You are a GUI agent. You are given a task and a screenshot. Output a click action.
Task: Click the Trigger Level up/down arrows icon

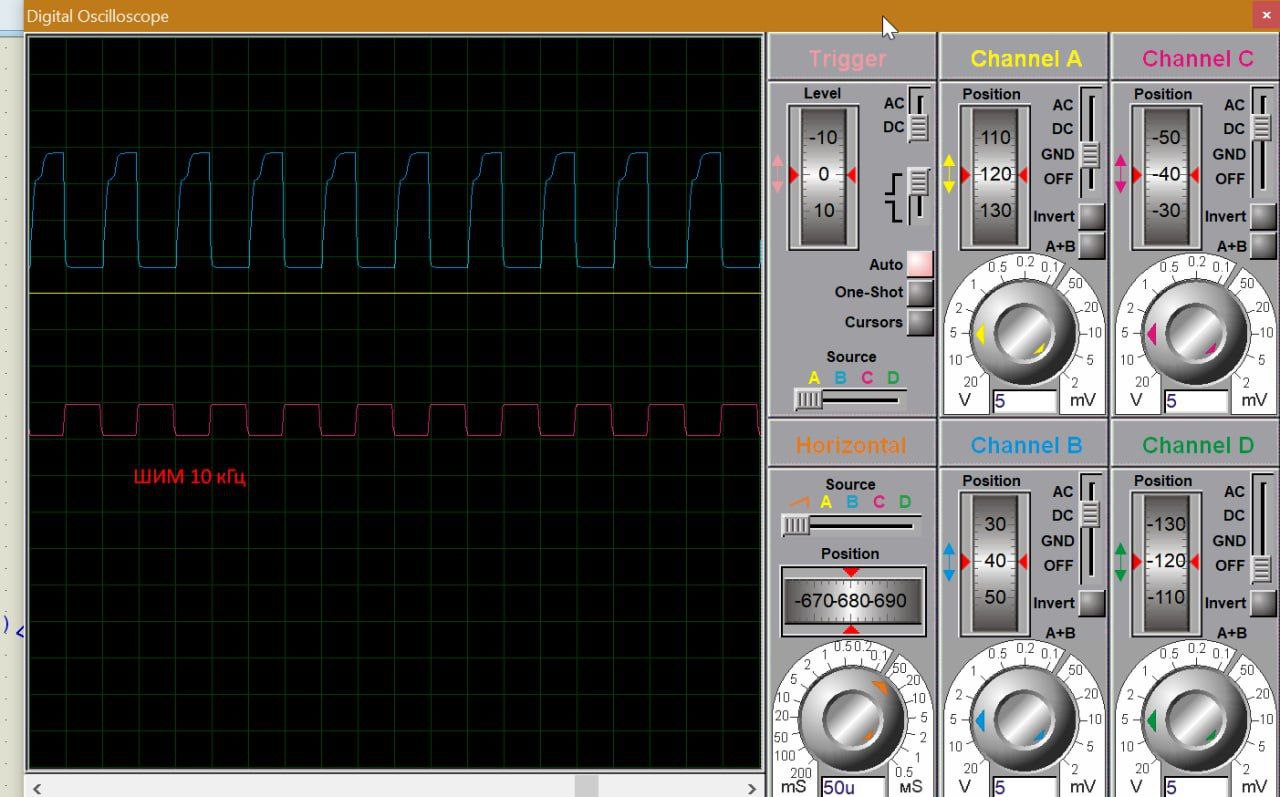click(778, 174)
